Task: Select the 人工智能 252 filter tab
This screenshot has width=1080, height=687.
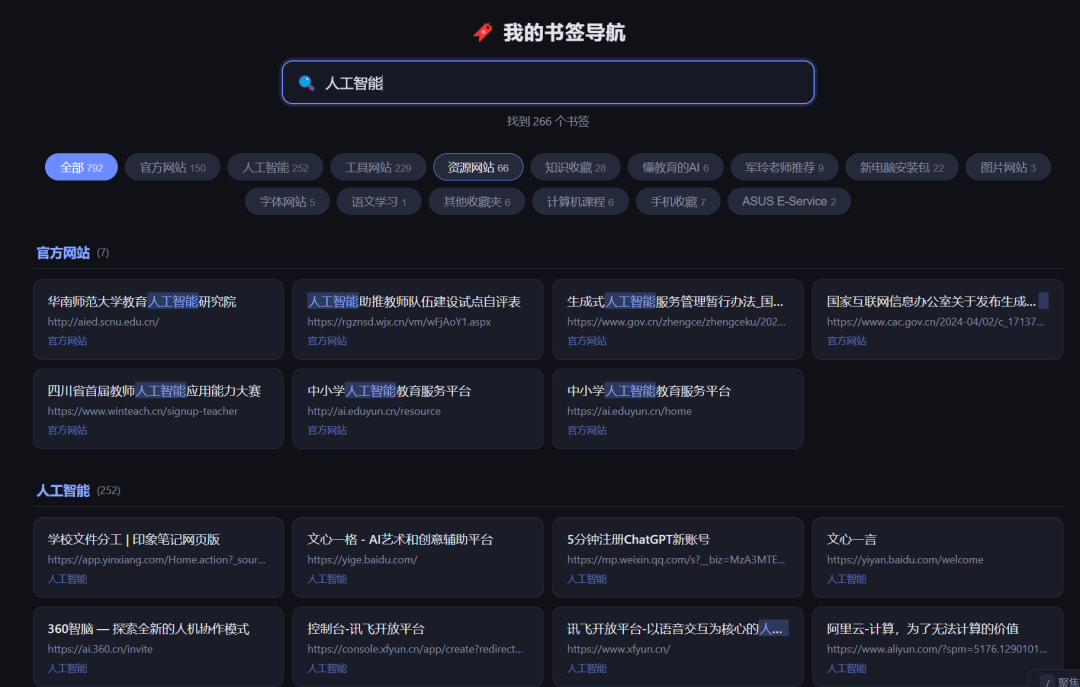Action: [x=275, y=167]
